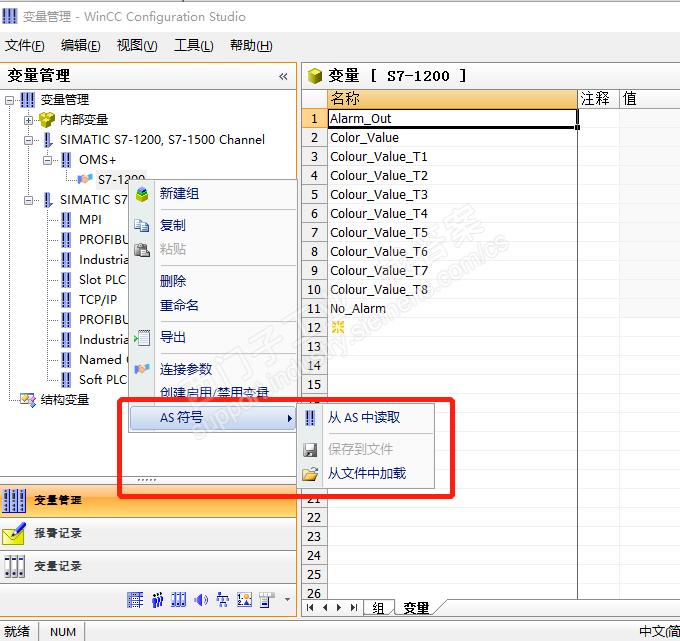The width and height of the screenshot is (680, 641).
Task: Collapse the root 变量管理 tree node
Action: pos(9,101)
